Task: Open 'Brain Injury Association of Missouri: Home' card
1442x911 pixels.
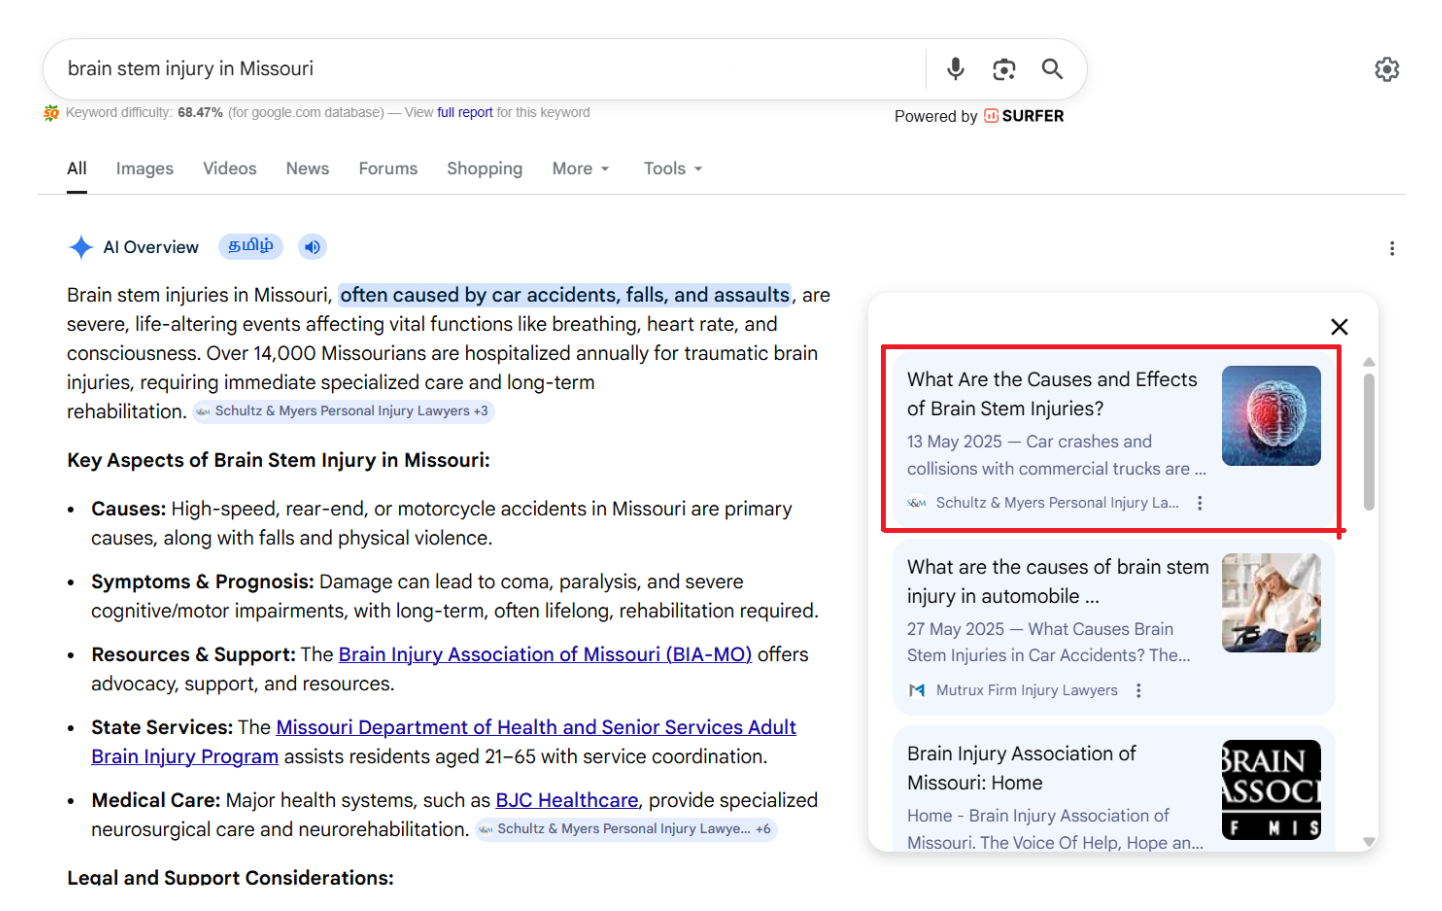Action: pyautogui.click(x=1113, y=789)
